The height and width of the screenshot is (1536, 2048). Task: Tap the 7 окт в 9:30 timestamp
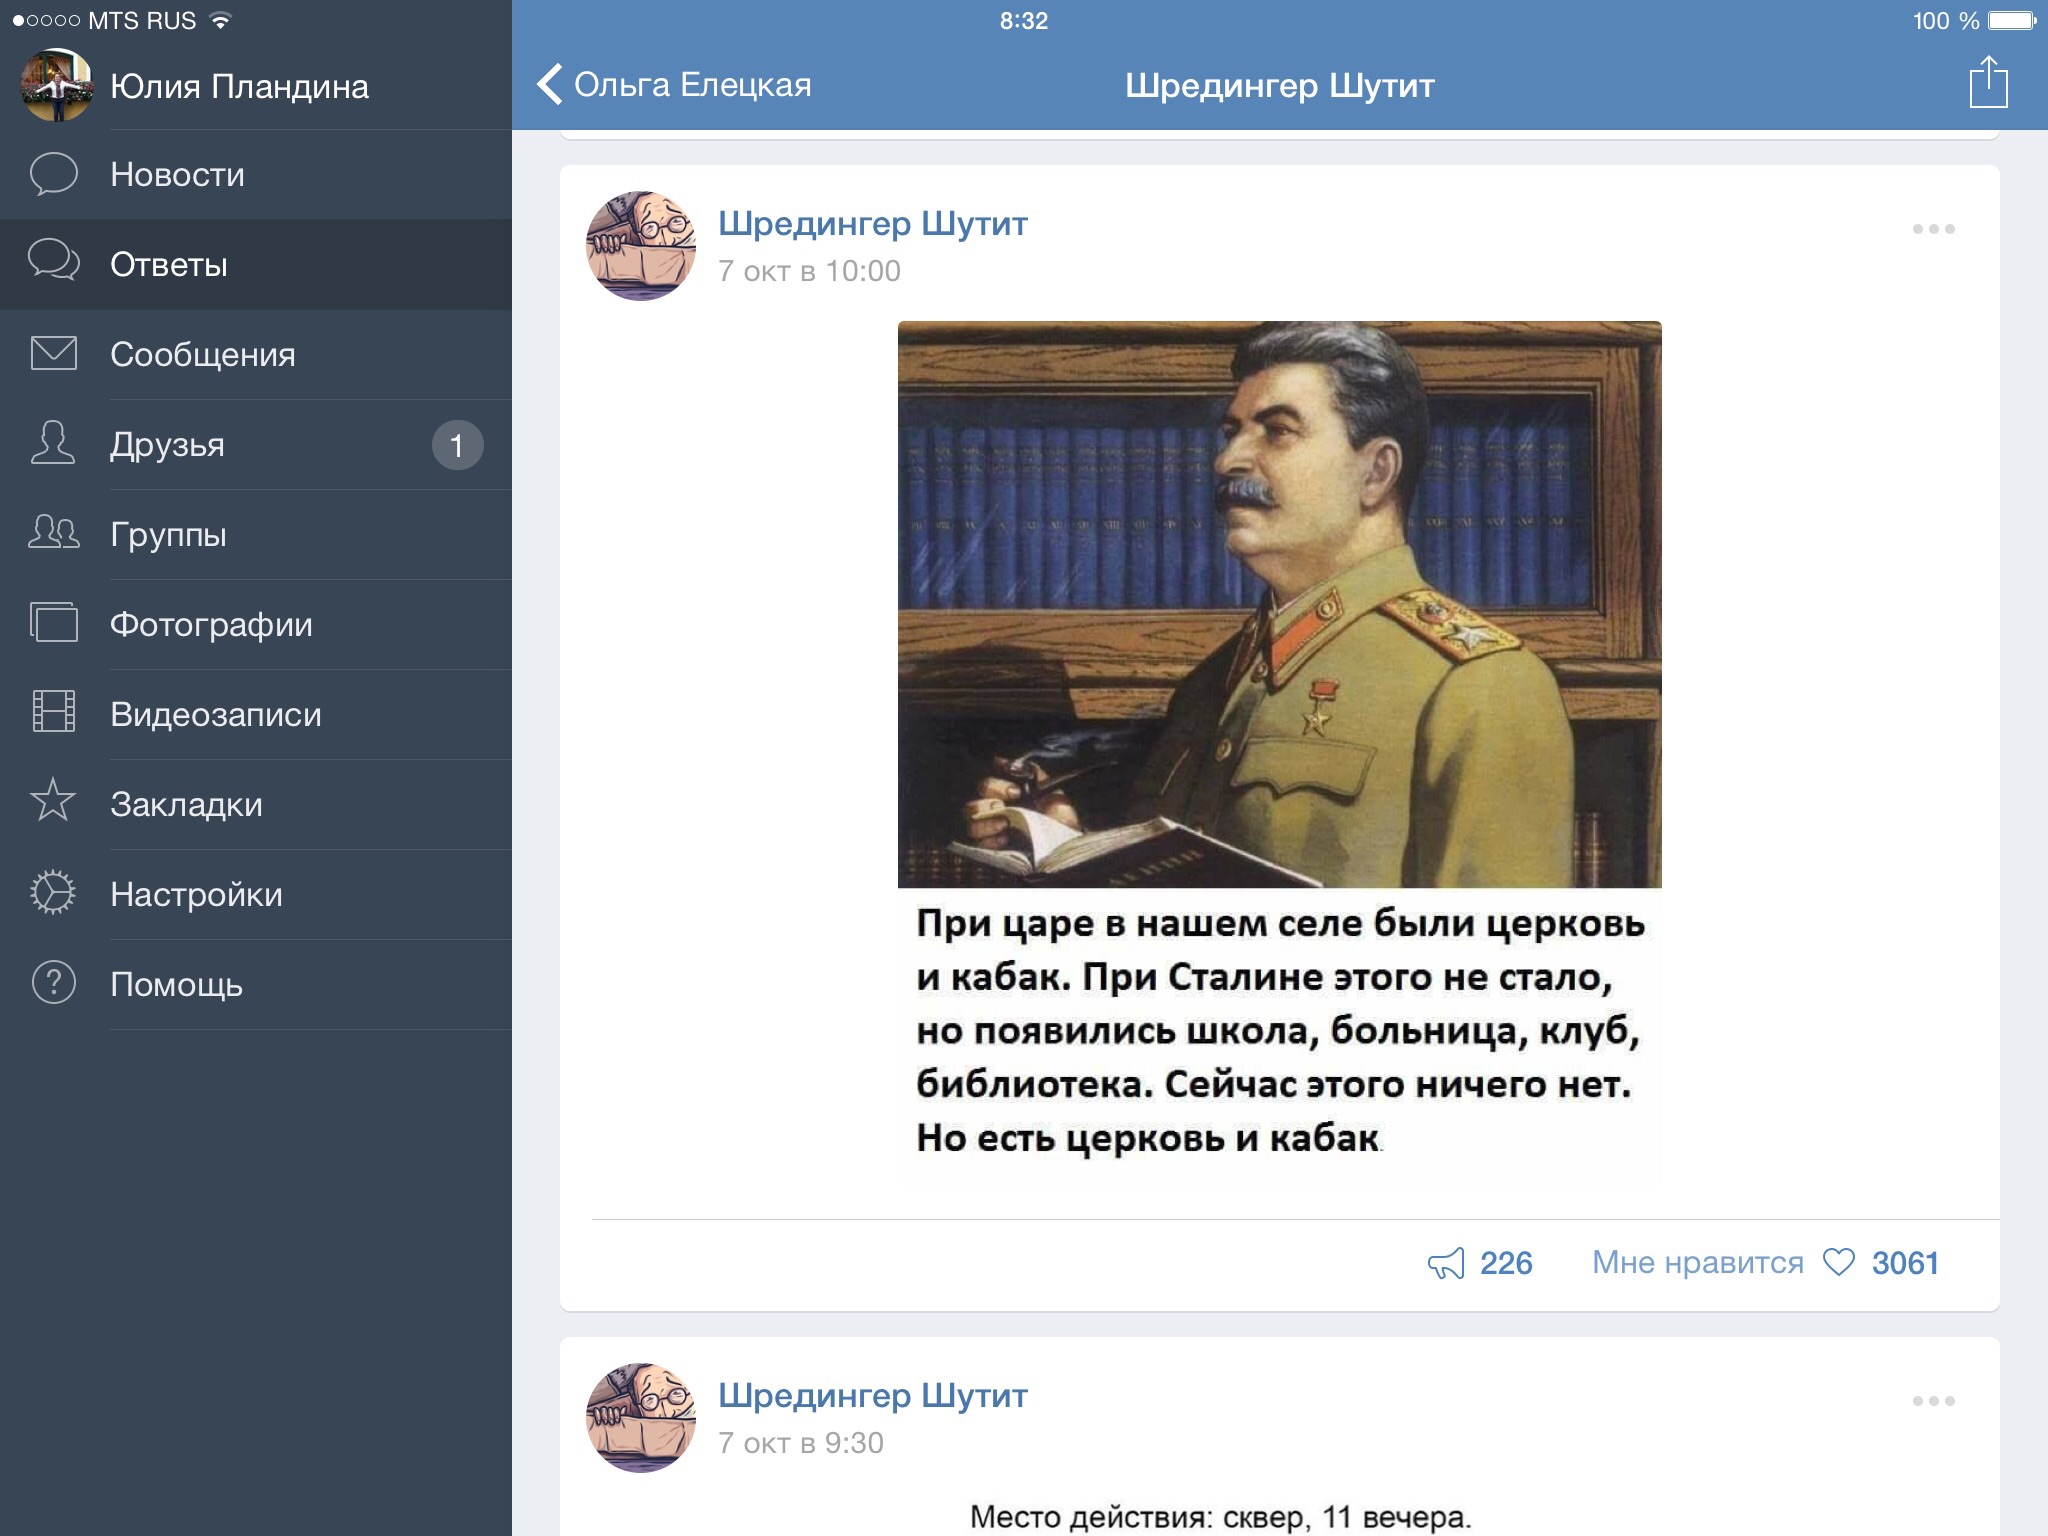[801, 1443]
